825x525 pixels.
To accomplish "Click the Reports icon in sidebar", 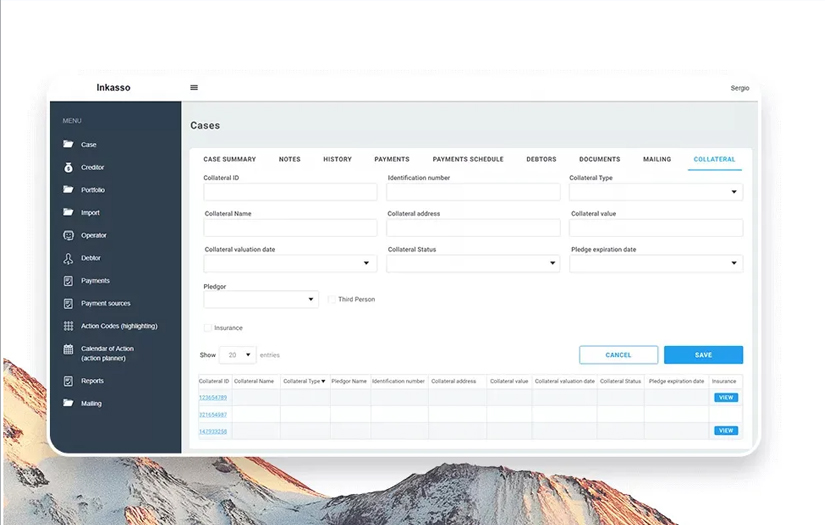I will click(68, 381).
